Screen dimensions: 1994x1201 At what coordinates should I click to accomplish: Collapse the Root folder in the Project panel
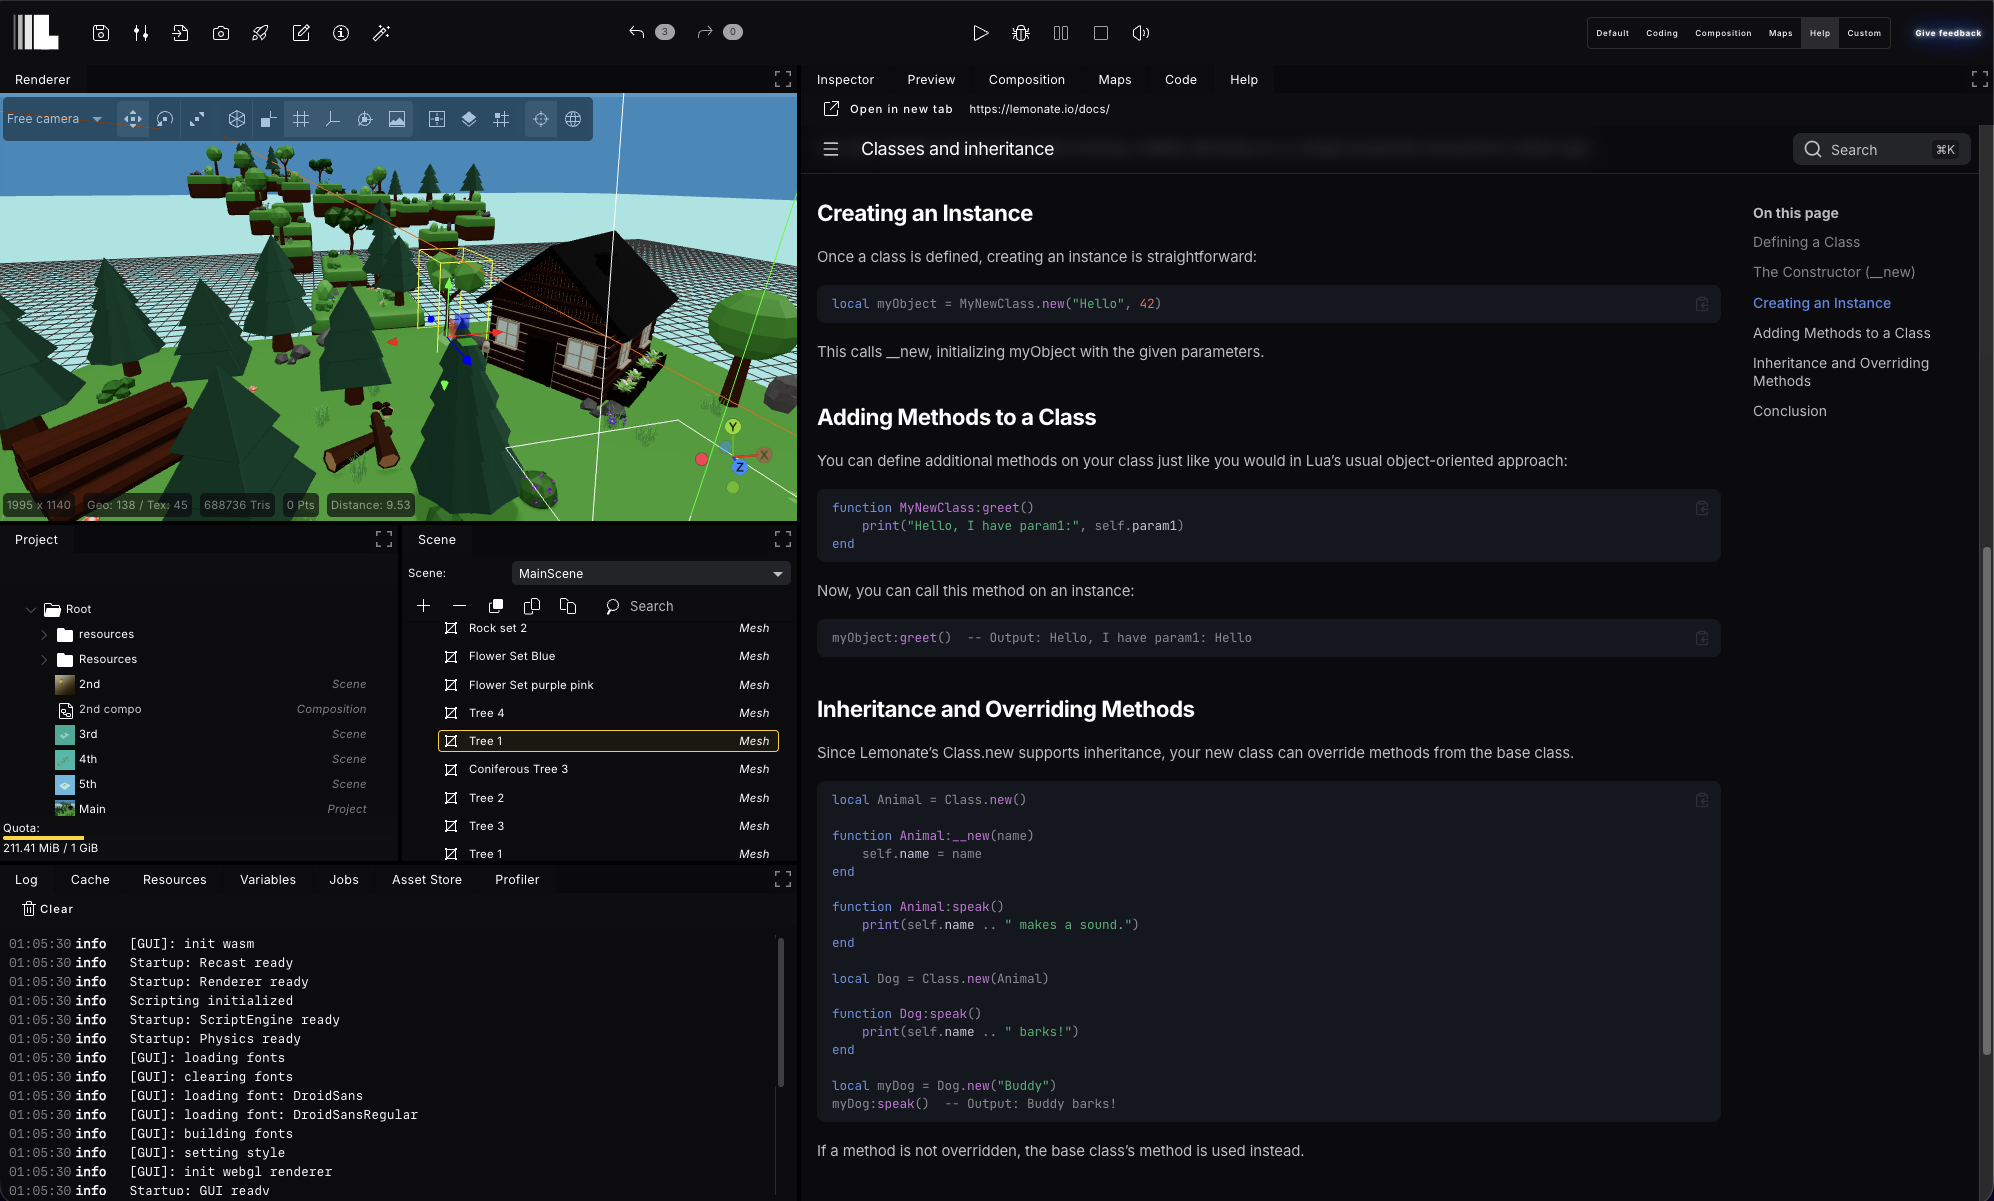tap(30, 609)
